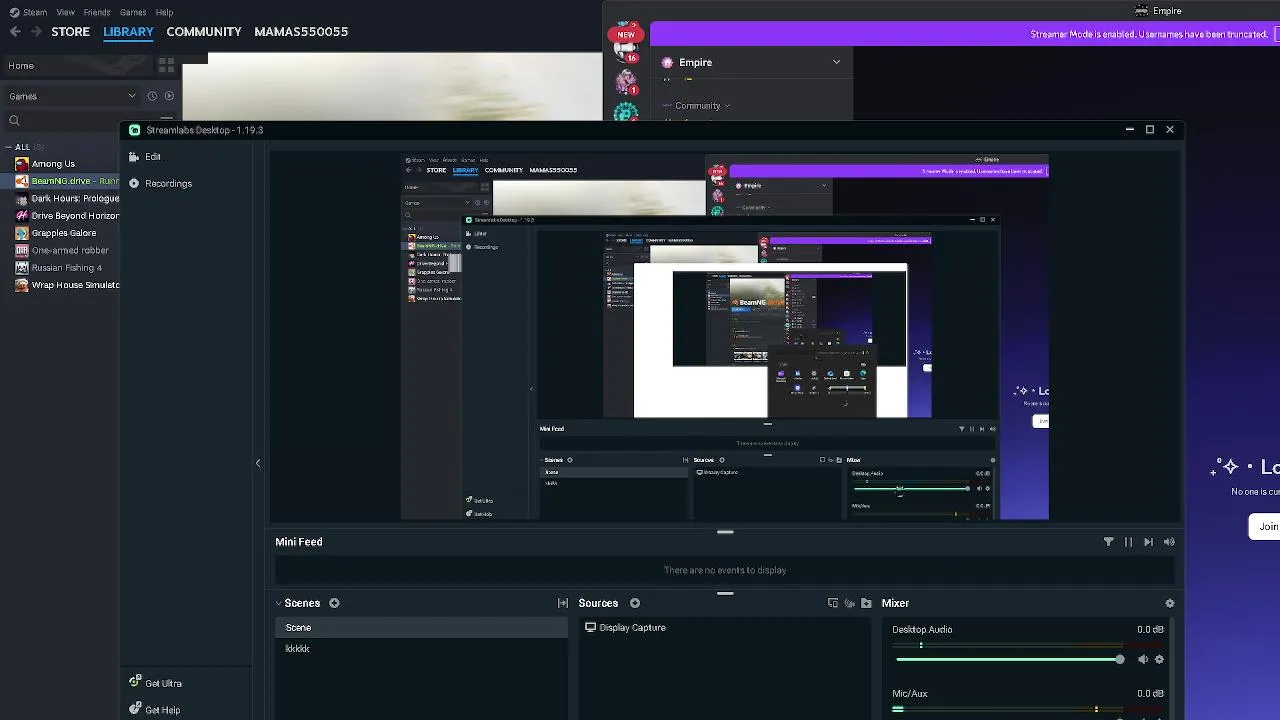Viewport: 1280px width, 720px height.
Task: Open scene transitions icon in Scenes panel
Action: click(563, 603)
